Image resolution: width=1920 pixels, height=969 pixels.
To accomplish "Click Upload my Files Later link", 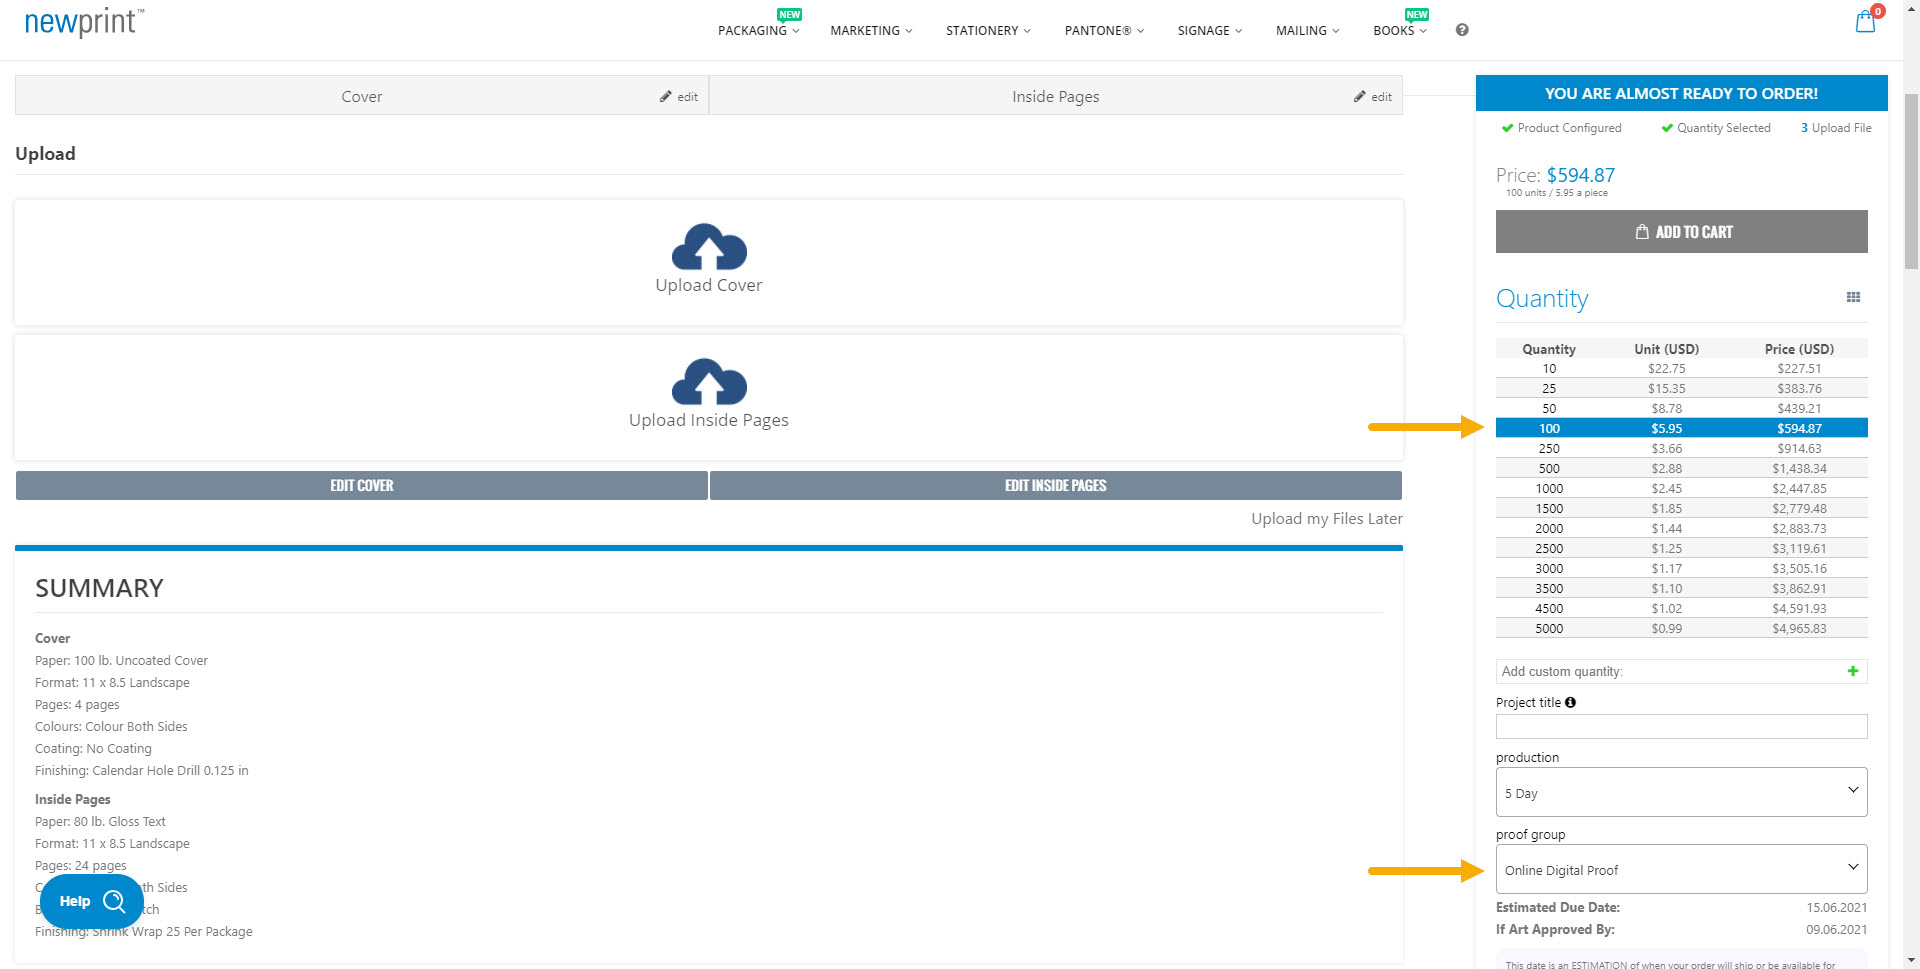I will [x=1326, y=519].
